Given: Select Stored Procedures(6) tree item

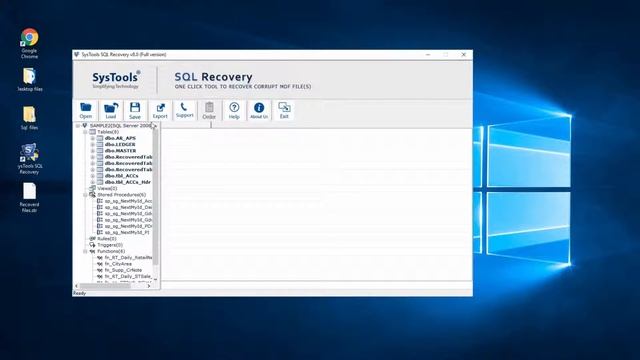Looking at the screenshot, I should tap(121, 195).
